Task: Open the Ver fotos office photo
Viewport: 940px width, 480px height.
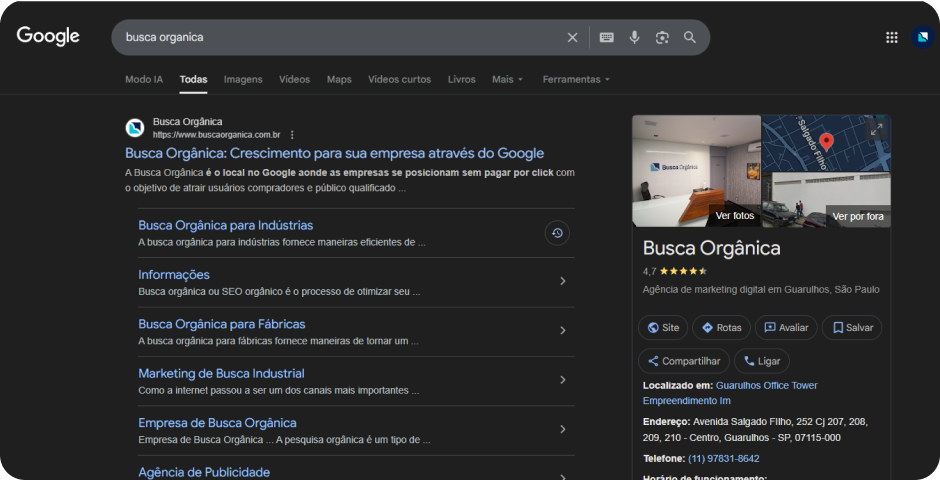Action: coord(697,171)
